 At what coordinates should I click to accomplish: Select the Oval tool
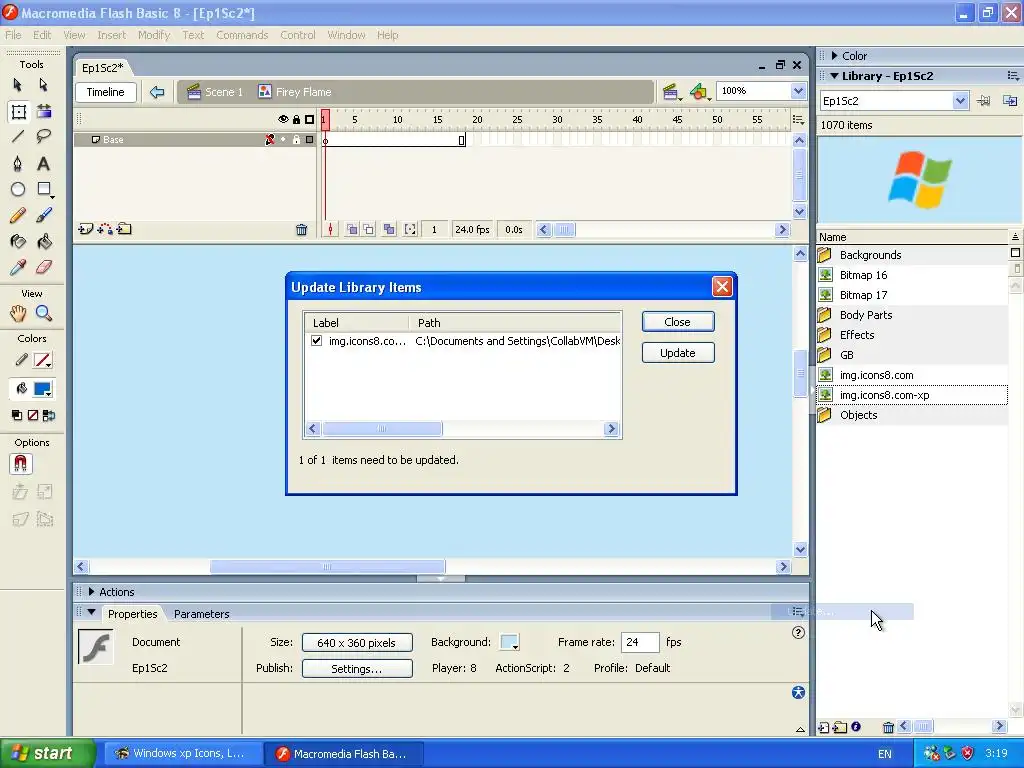pyautogui.click(x=18, y=189)
